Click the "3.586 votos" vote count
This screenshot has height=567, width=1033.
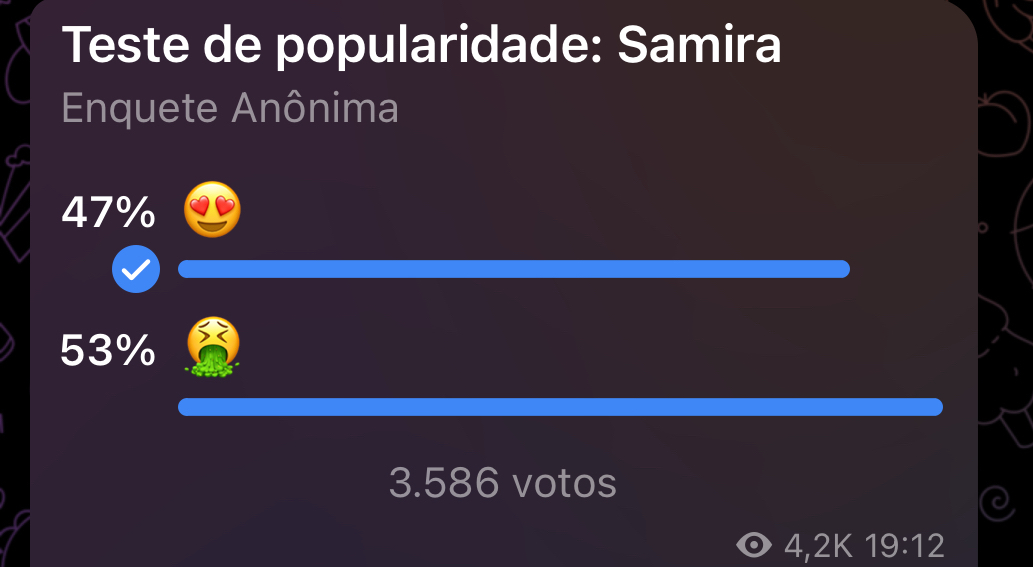tap(502, 483)
